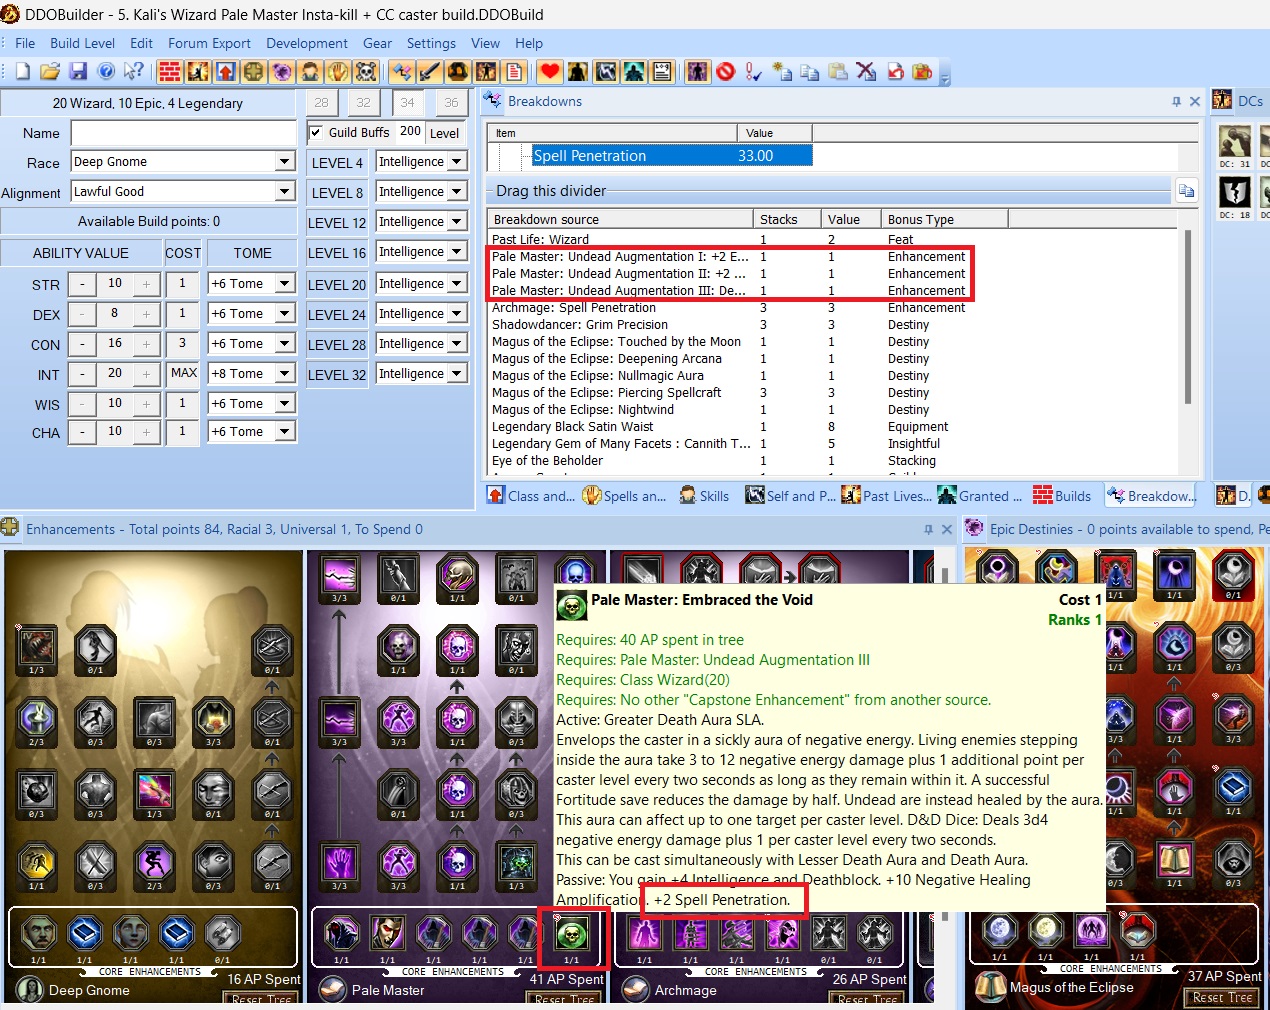Click Reset Tree under Magus of the Eclipse
This screenshot has width=1270, height=1010.
[x=1222, y=997]
